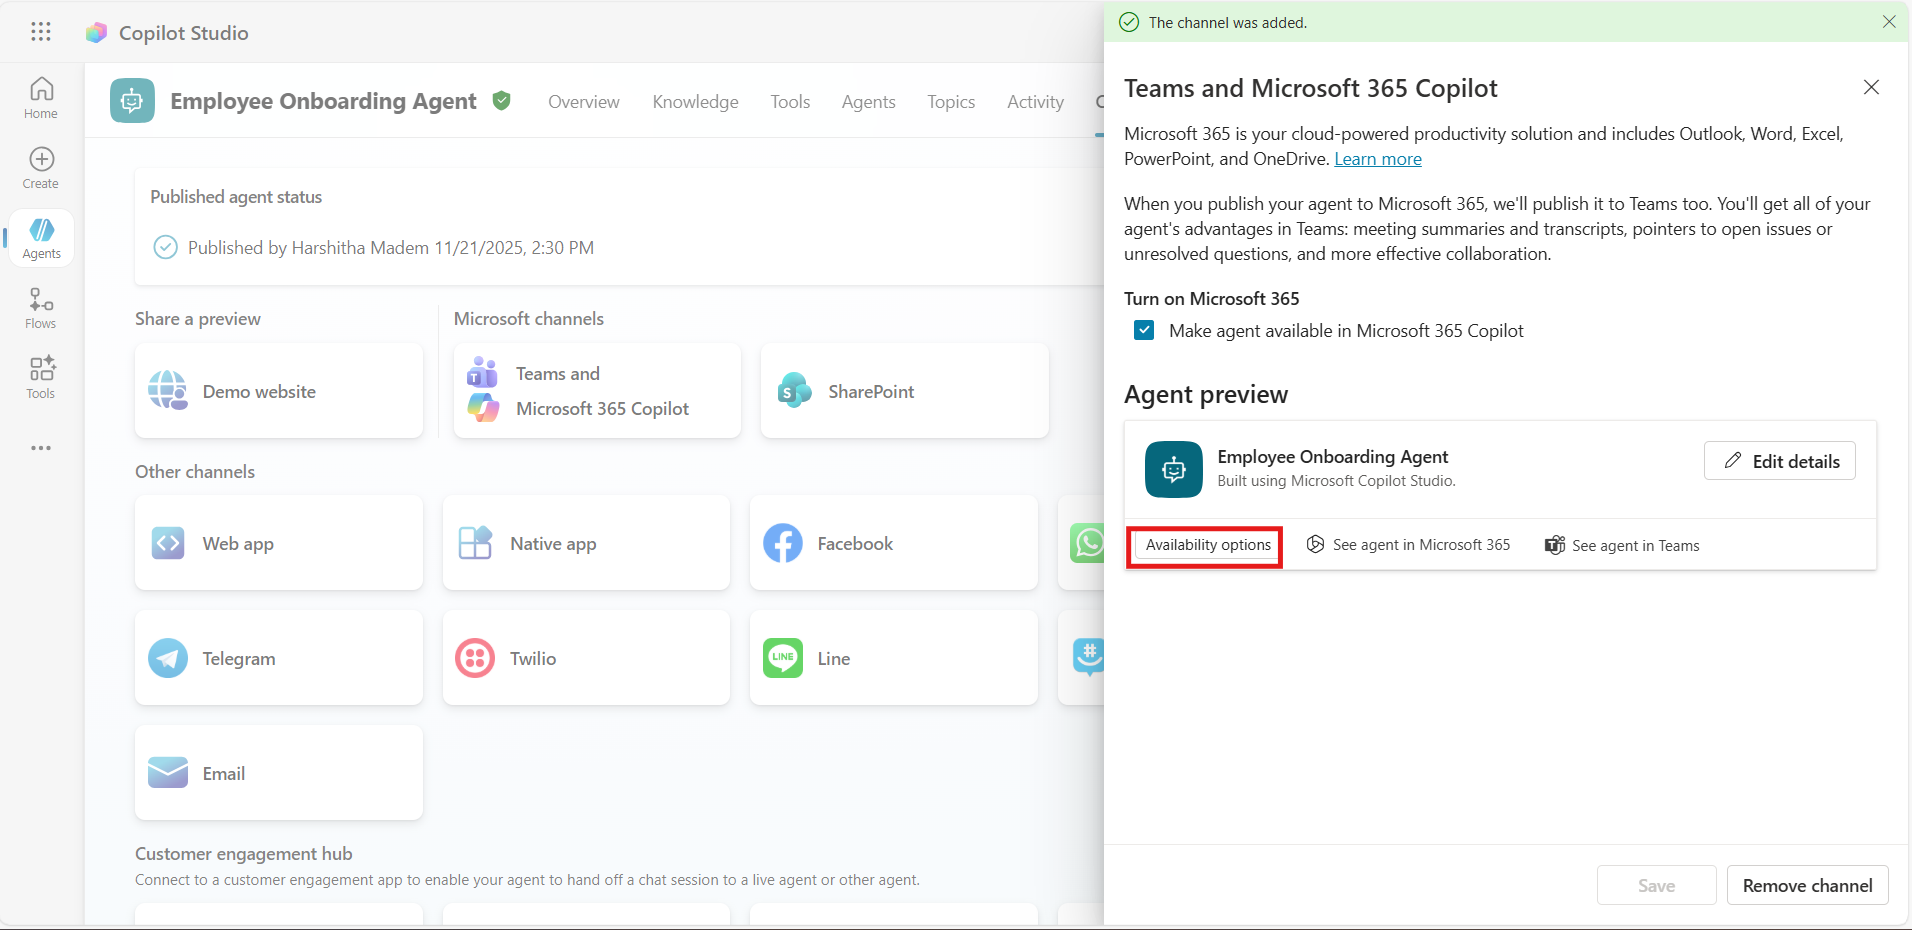The height and width of the screenshot is (930, 1912).
Task: Open Tools in the left sidebar
Action: pyautogui.click(x=41, y=378)
